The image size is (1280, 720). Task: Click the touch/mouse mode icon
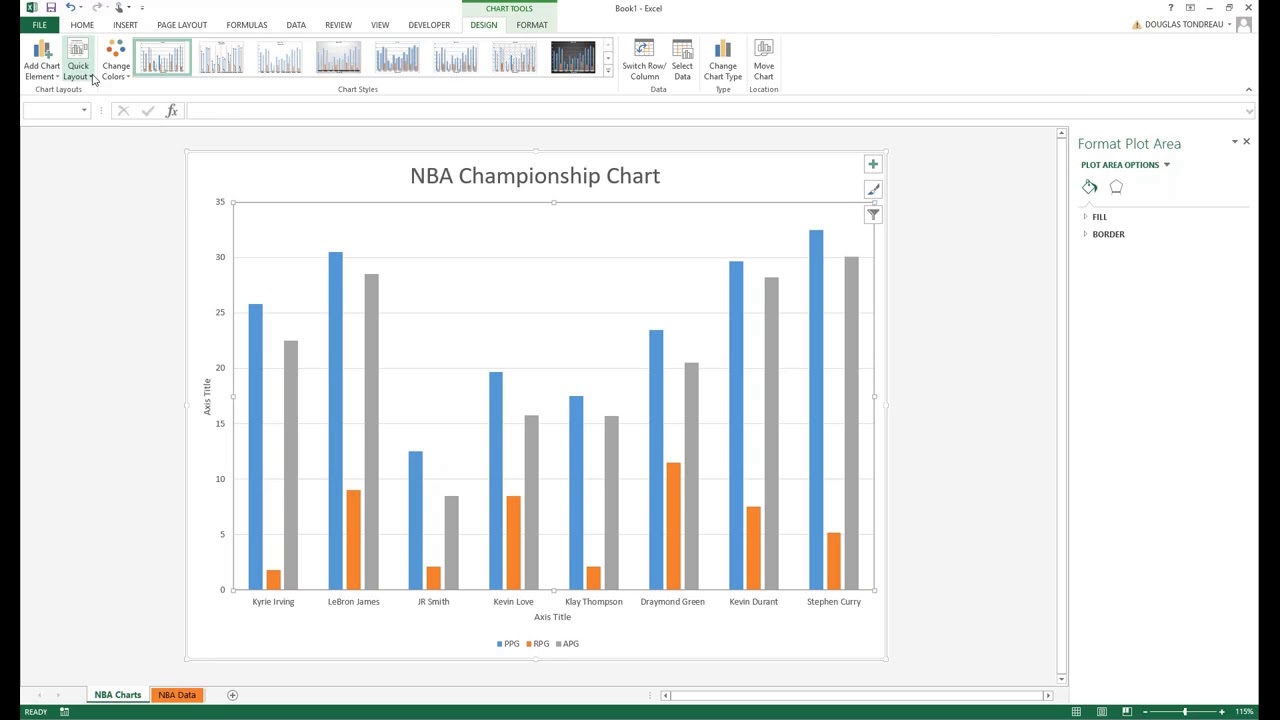119,8
